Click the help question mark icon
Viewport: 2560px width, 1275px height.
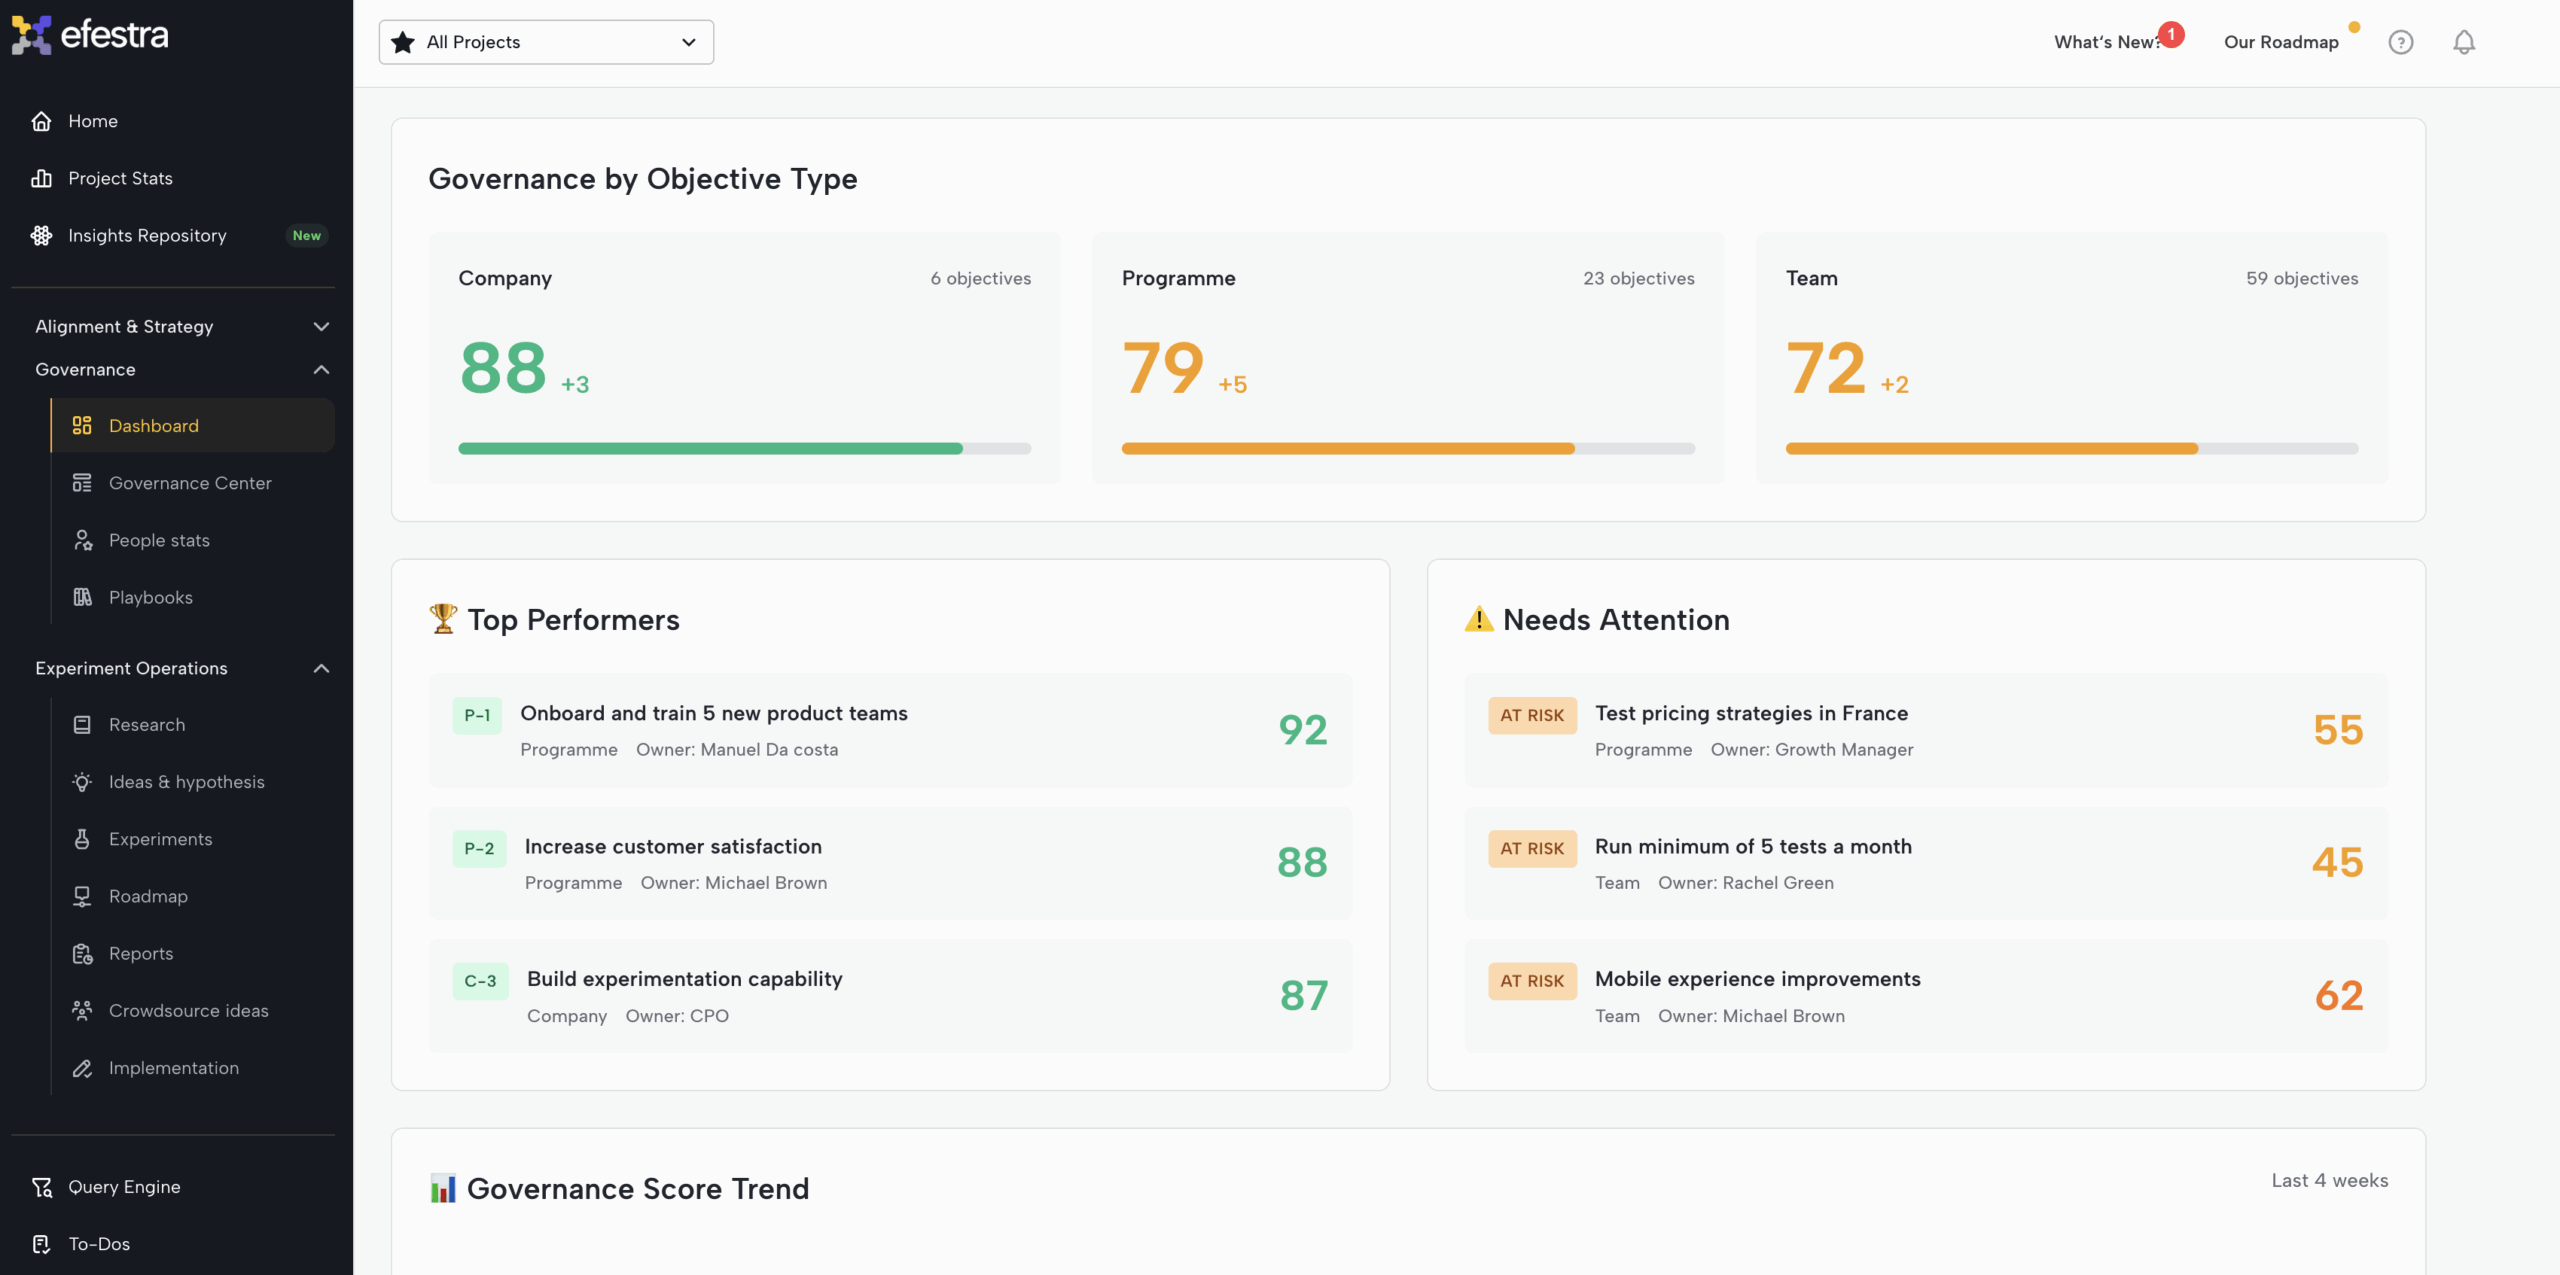click(x=2400, y=42)
